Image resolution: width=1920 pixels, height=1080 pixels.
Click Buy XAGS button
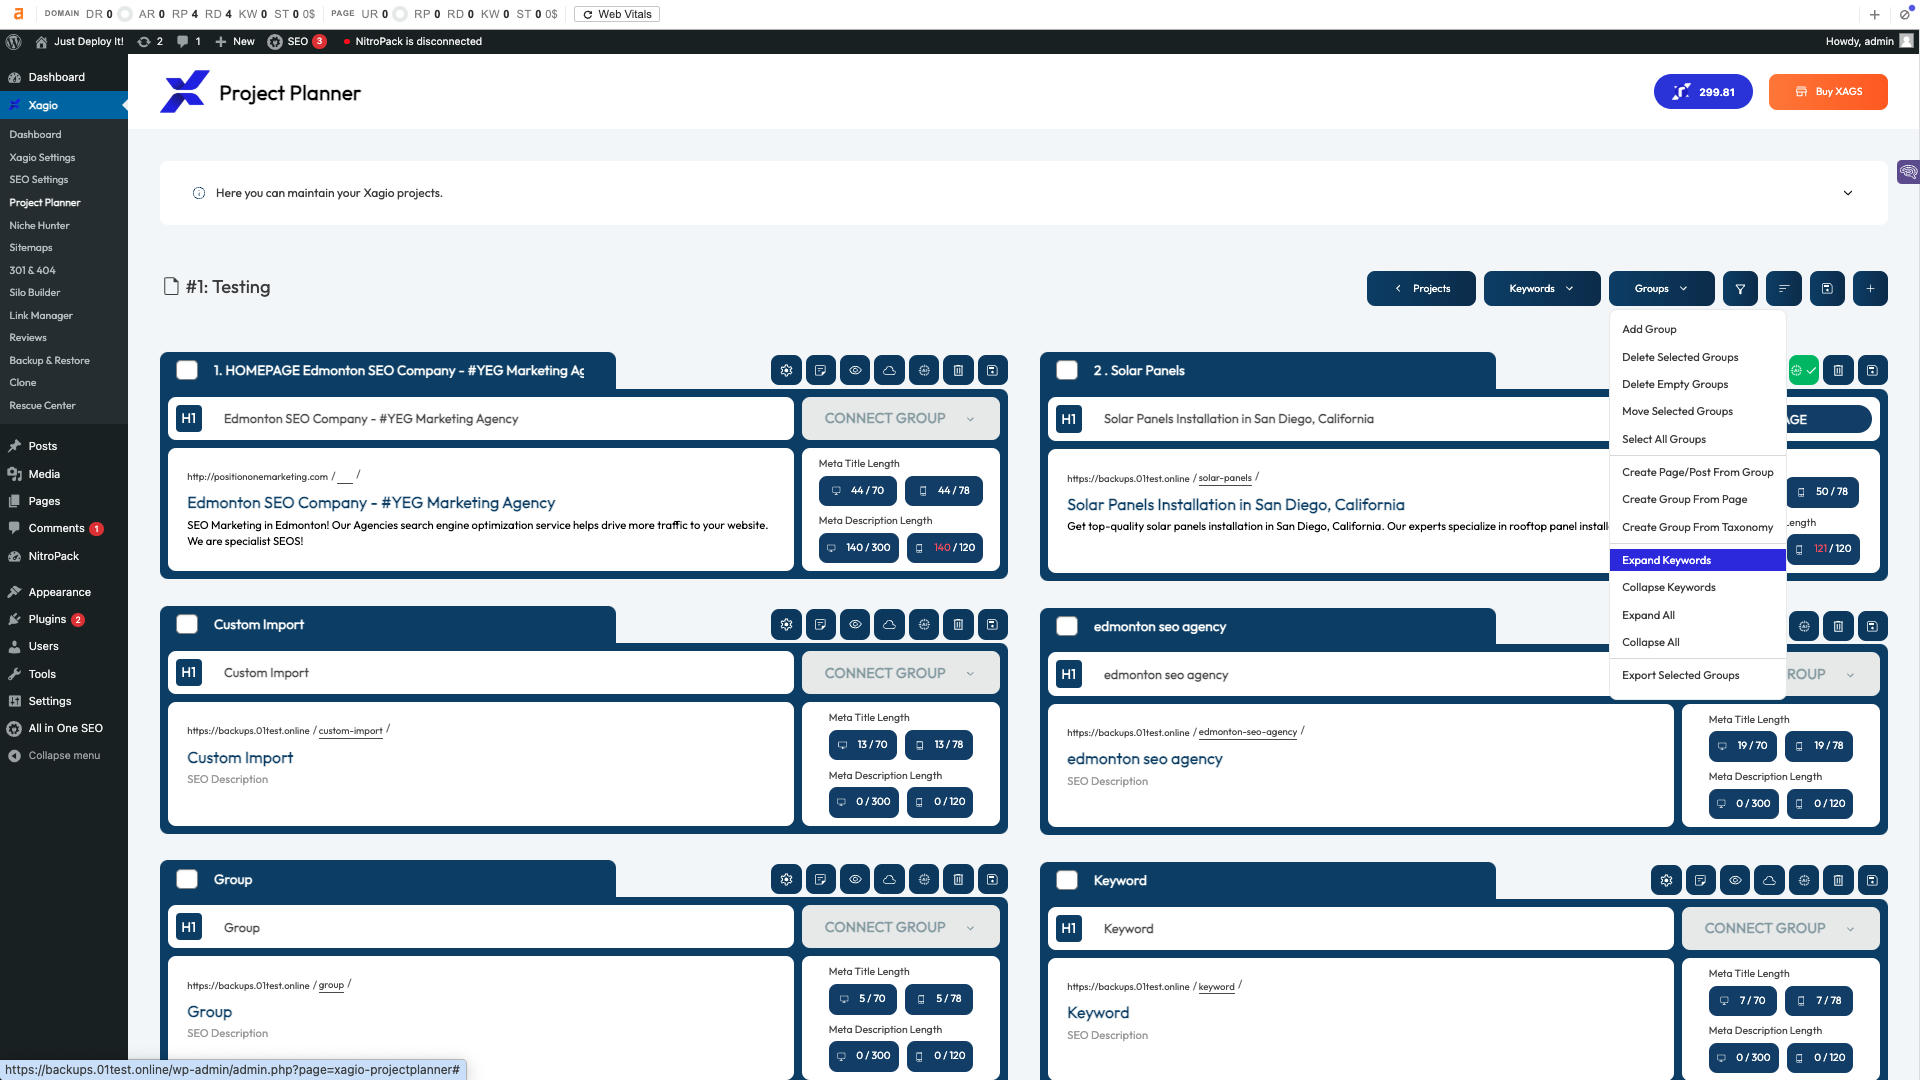point(1828,91)
